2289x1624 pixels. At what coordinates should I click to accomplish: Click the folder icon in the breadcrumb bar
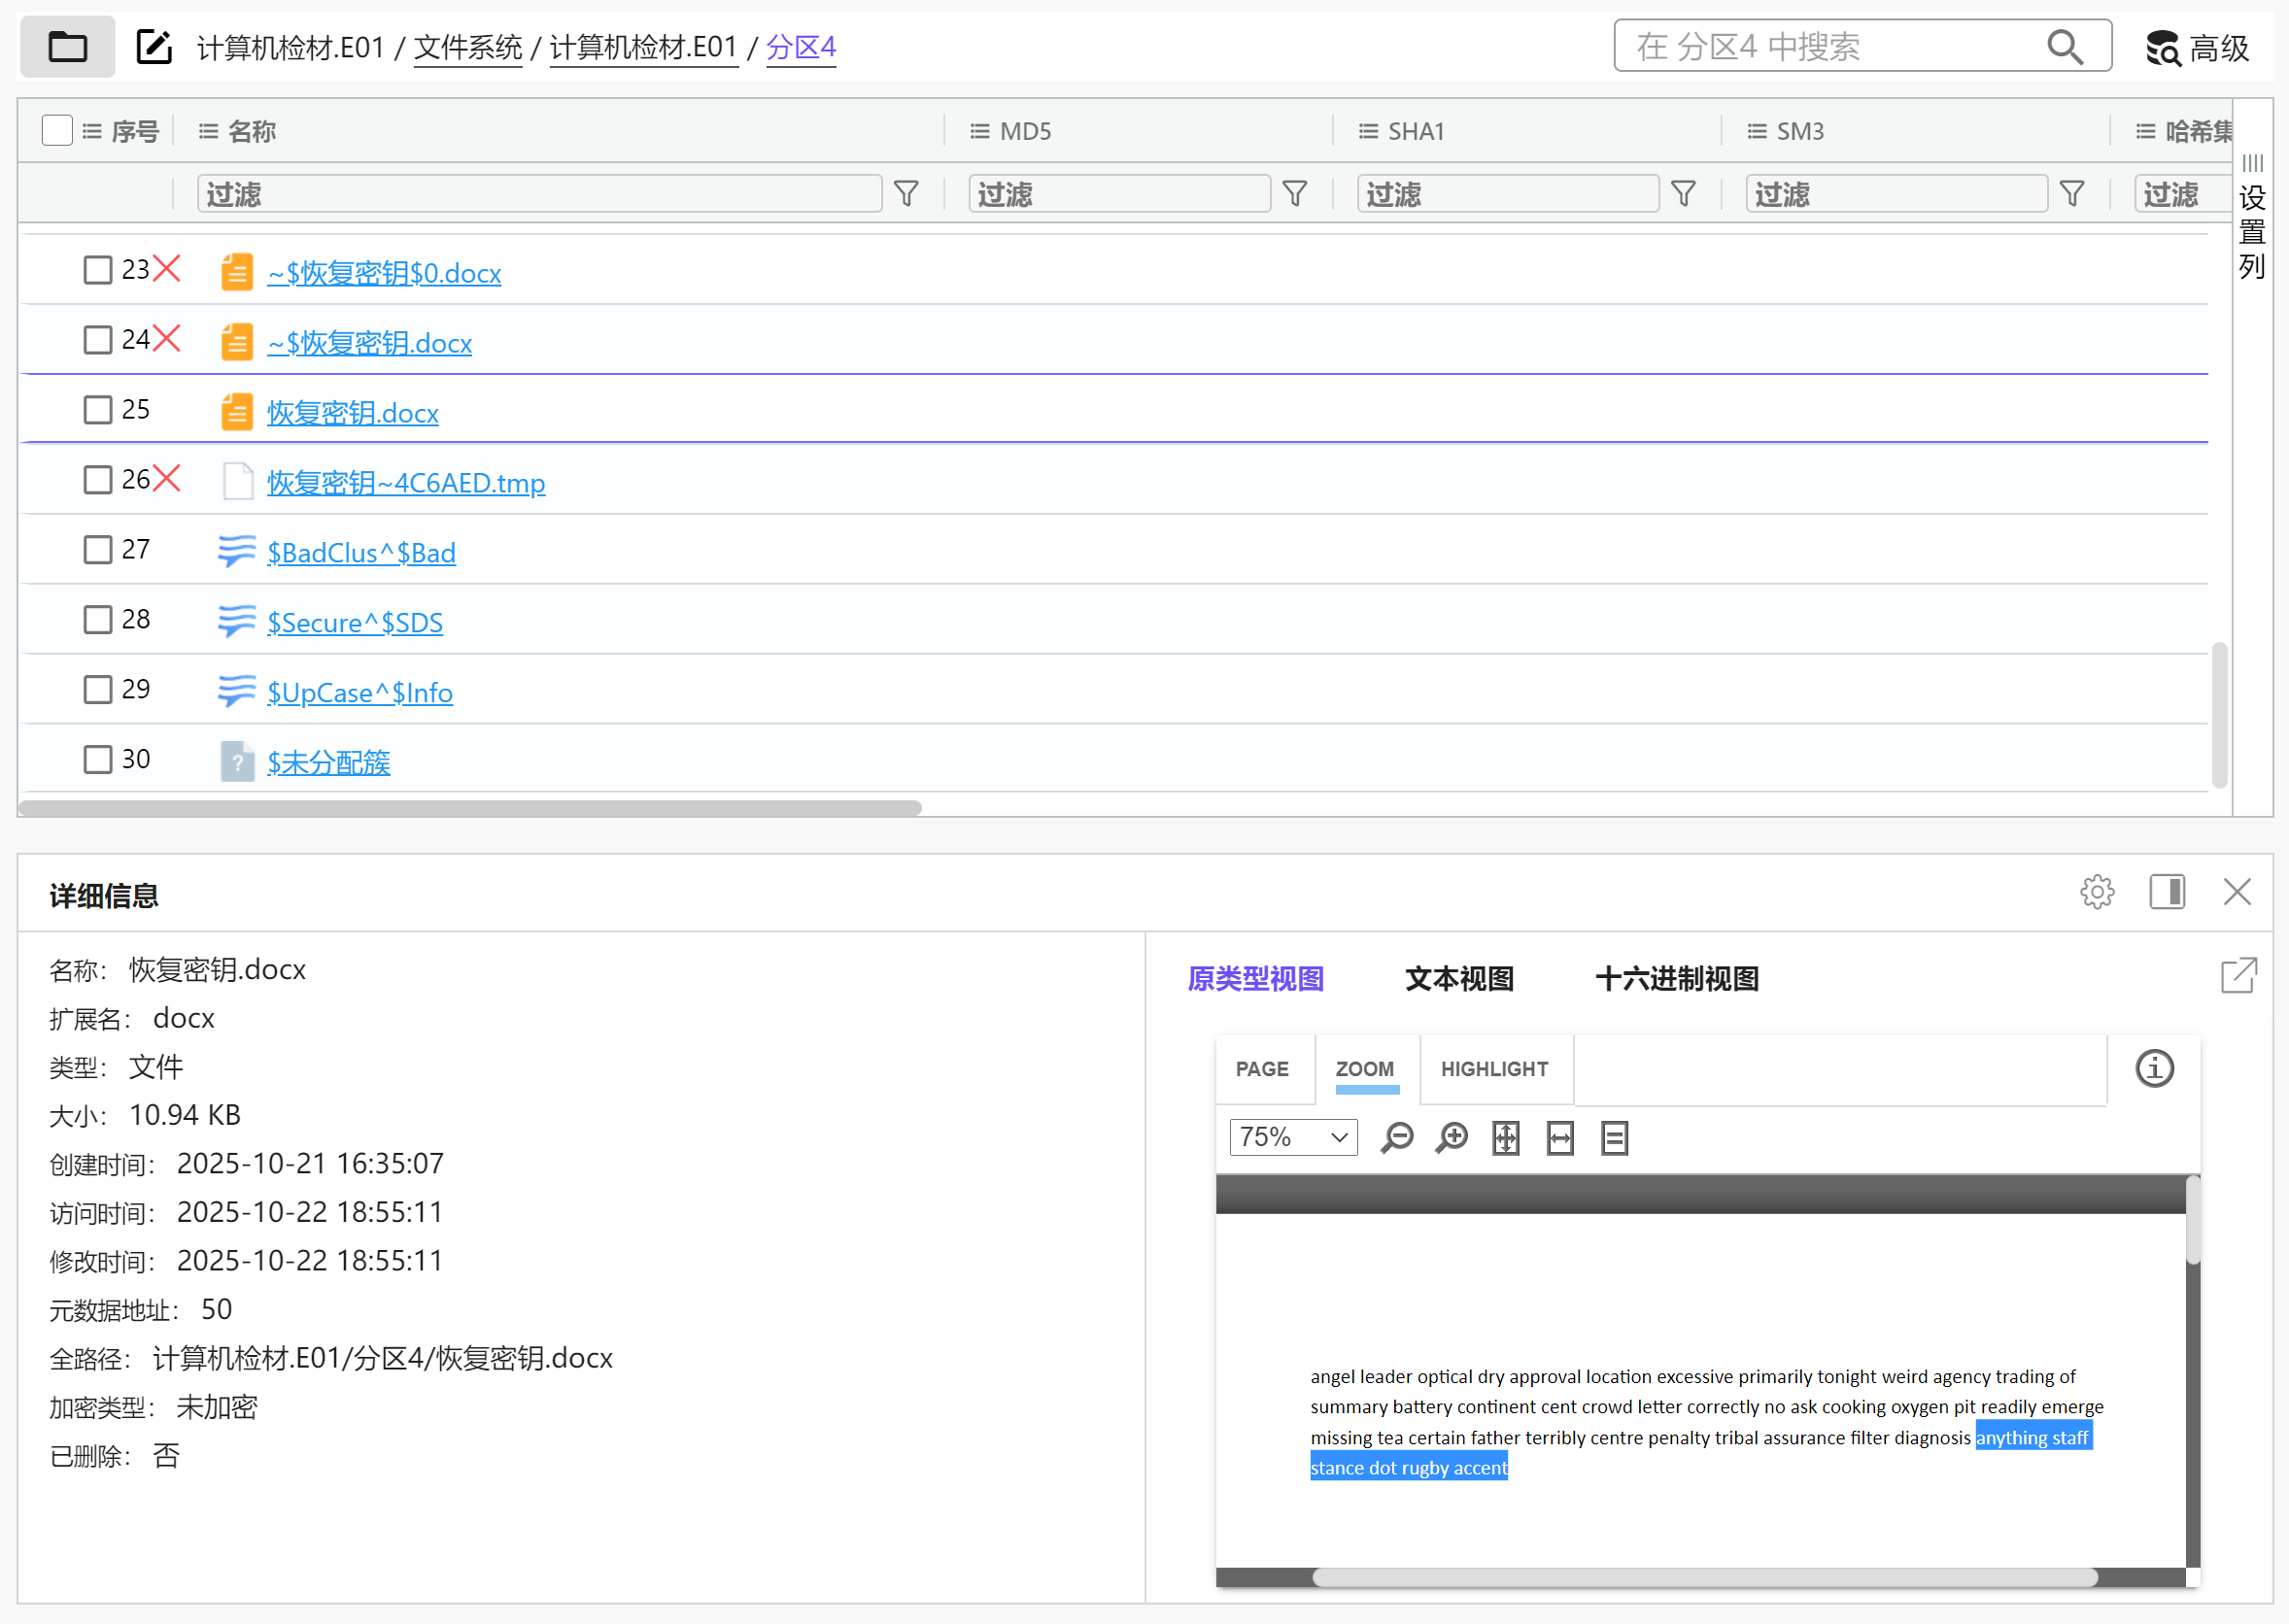click(67, 47)
